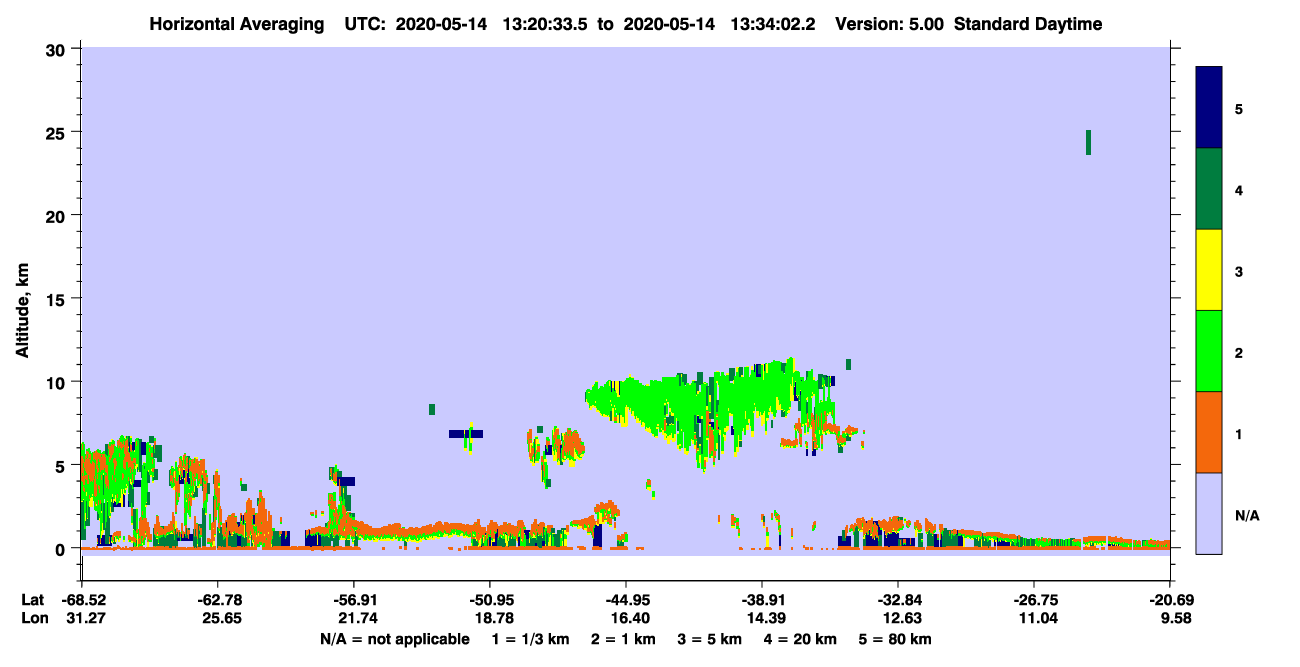Image resolution: width=1300 pixels, height=667 pixels.
Task: Click the 'Lat' axis row label
Action: coord(32,600)
